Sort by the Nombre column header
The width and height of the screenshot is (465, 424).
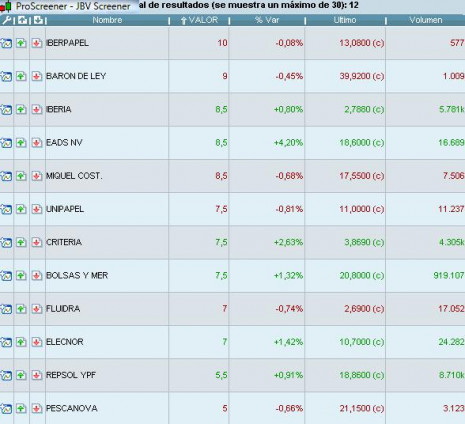click(x=107, y=20)
